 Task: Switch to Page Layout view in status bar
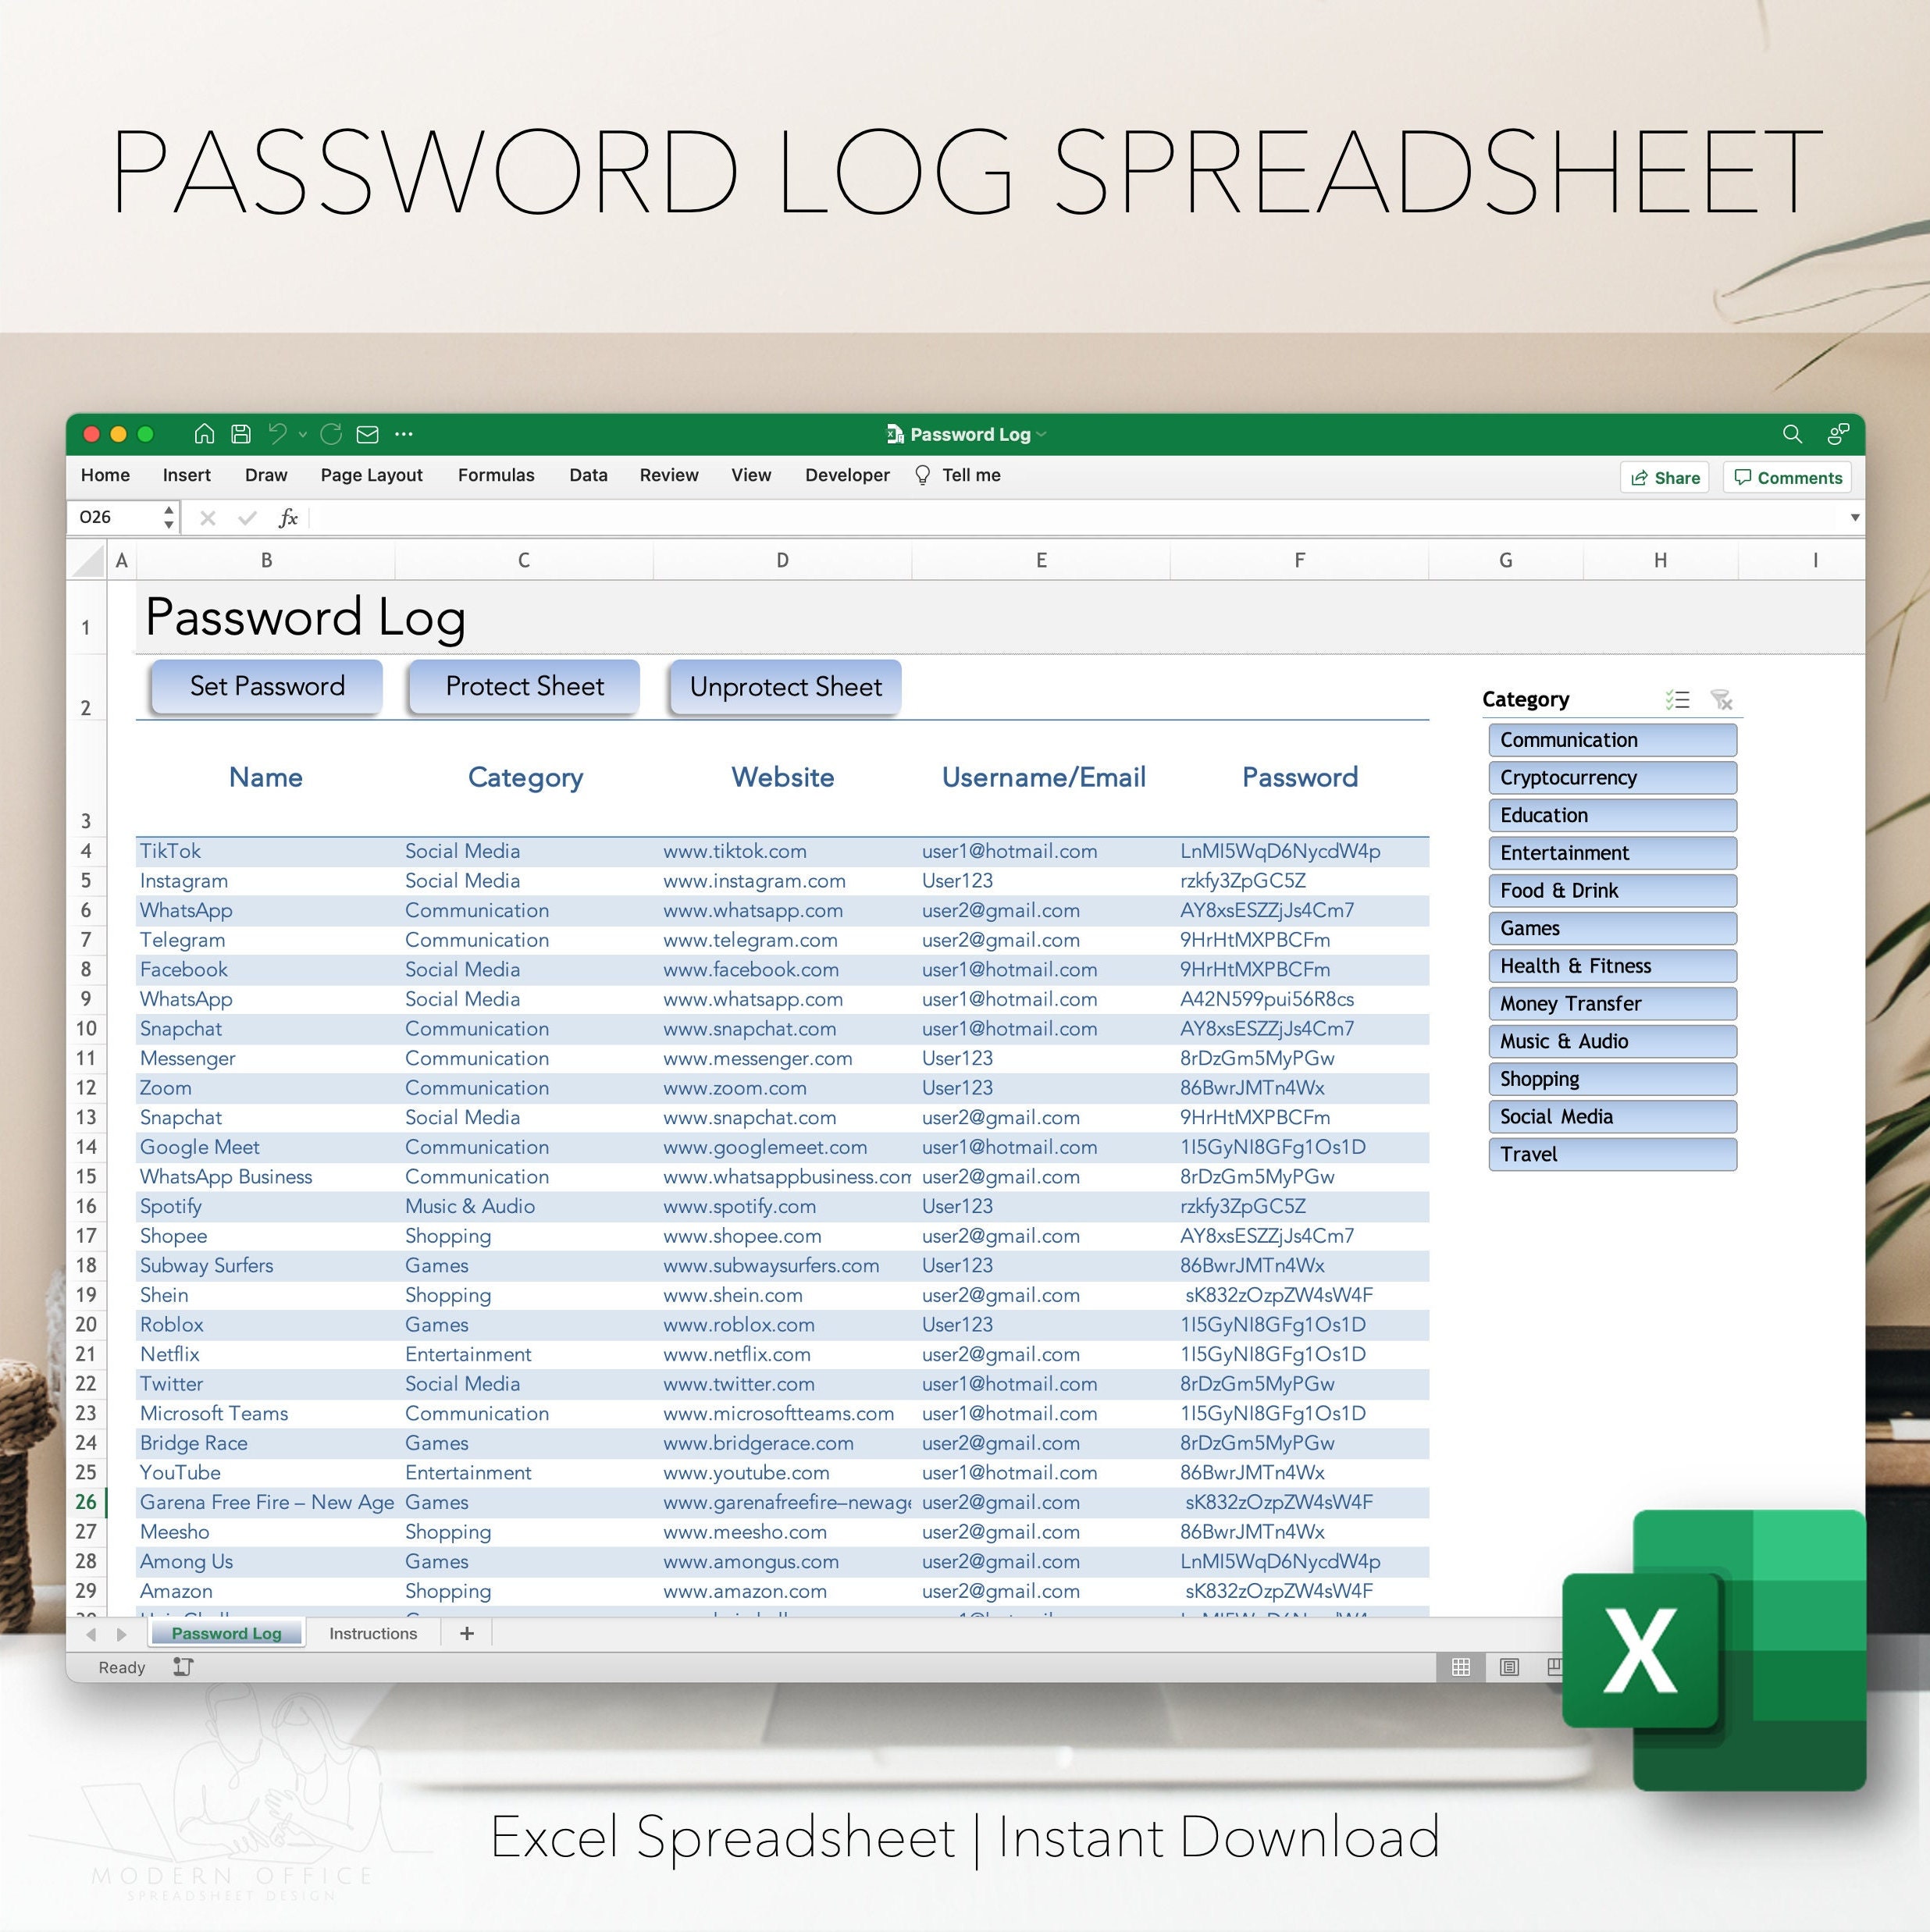click(x=1509, y=1666)
